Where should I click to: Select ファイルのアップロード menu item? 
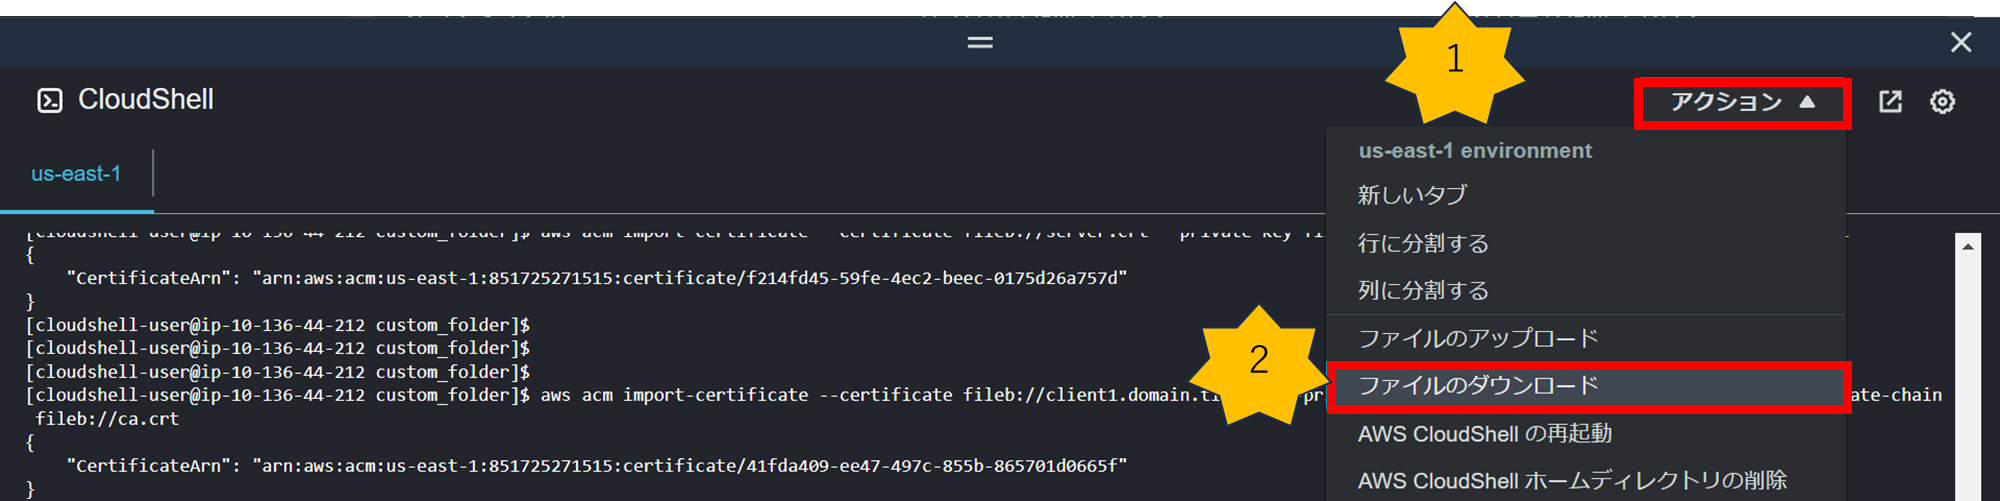(x=1585, y=338)
